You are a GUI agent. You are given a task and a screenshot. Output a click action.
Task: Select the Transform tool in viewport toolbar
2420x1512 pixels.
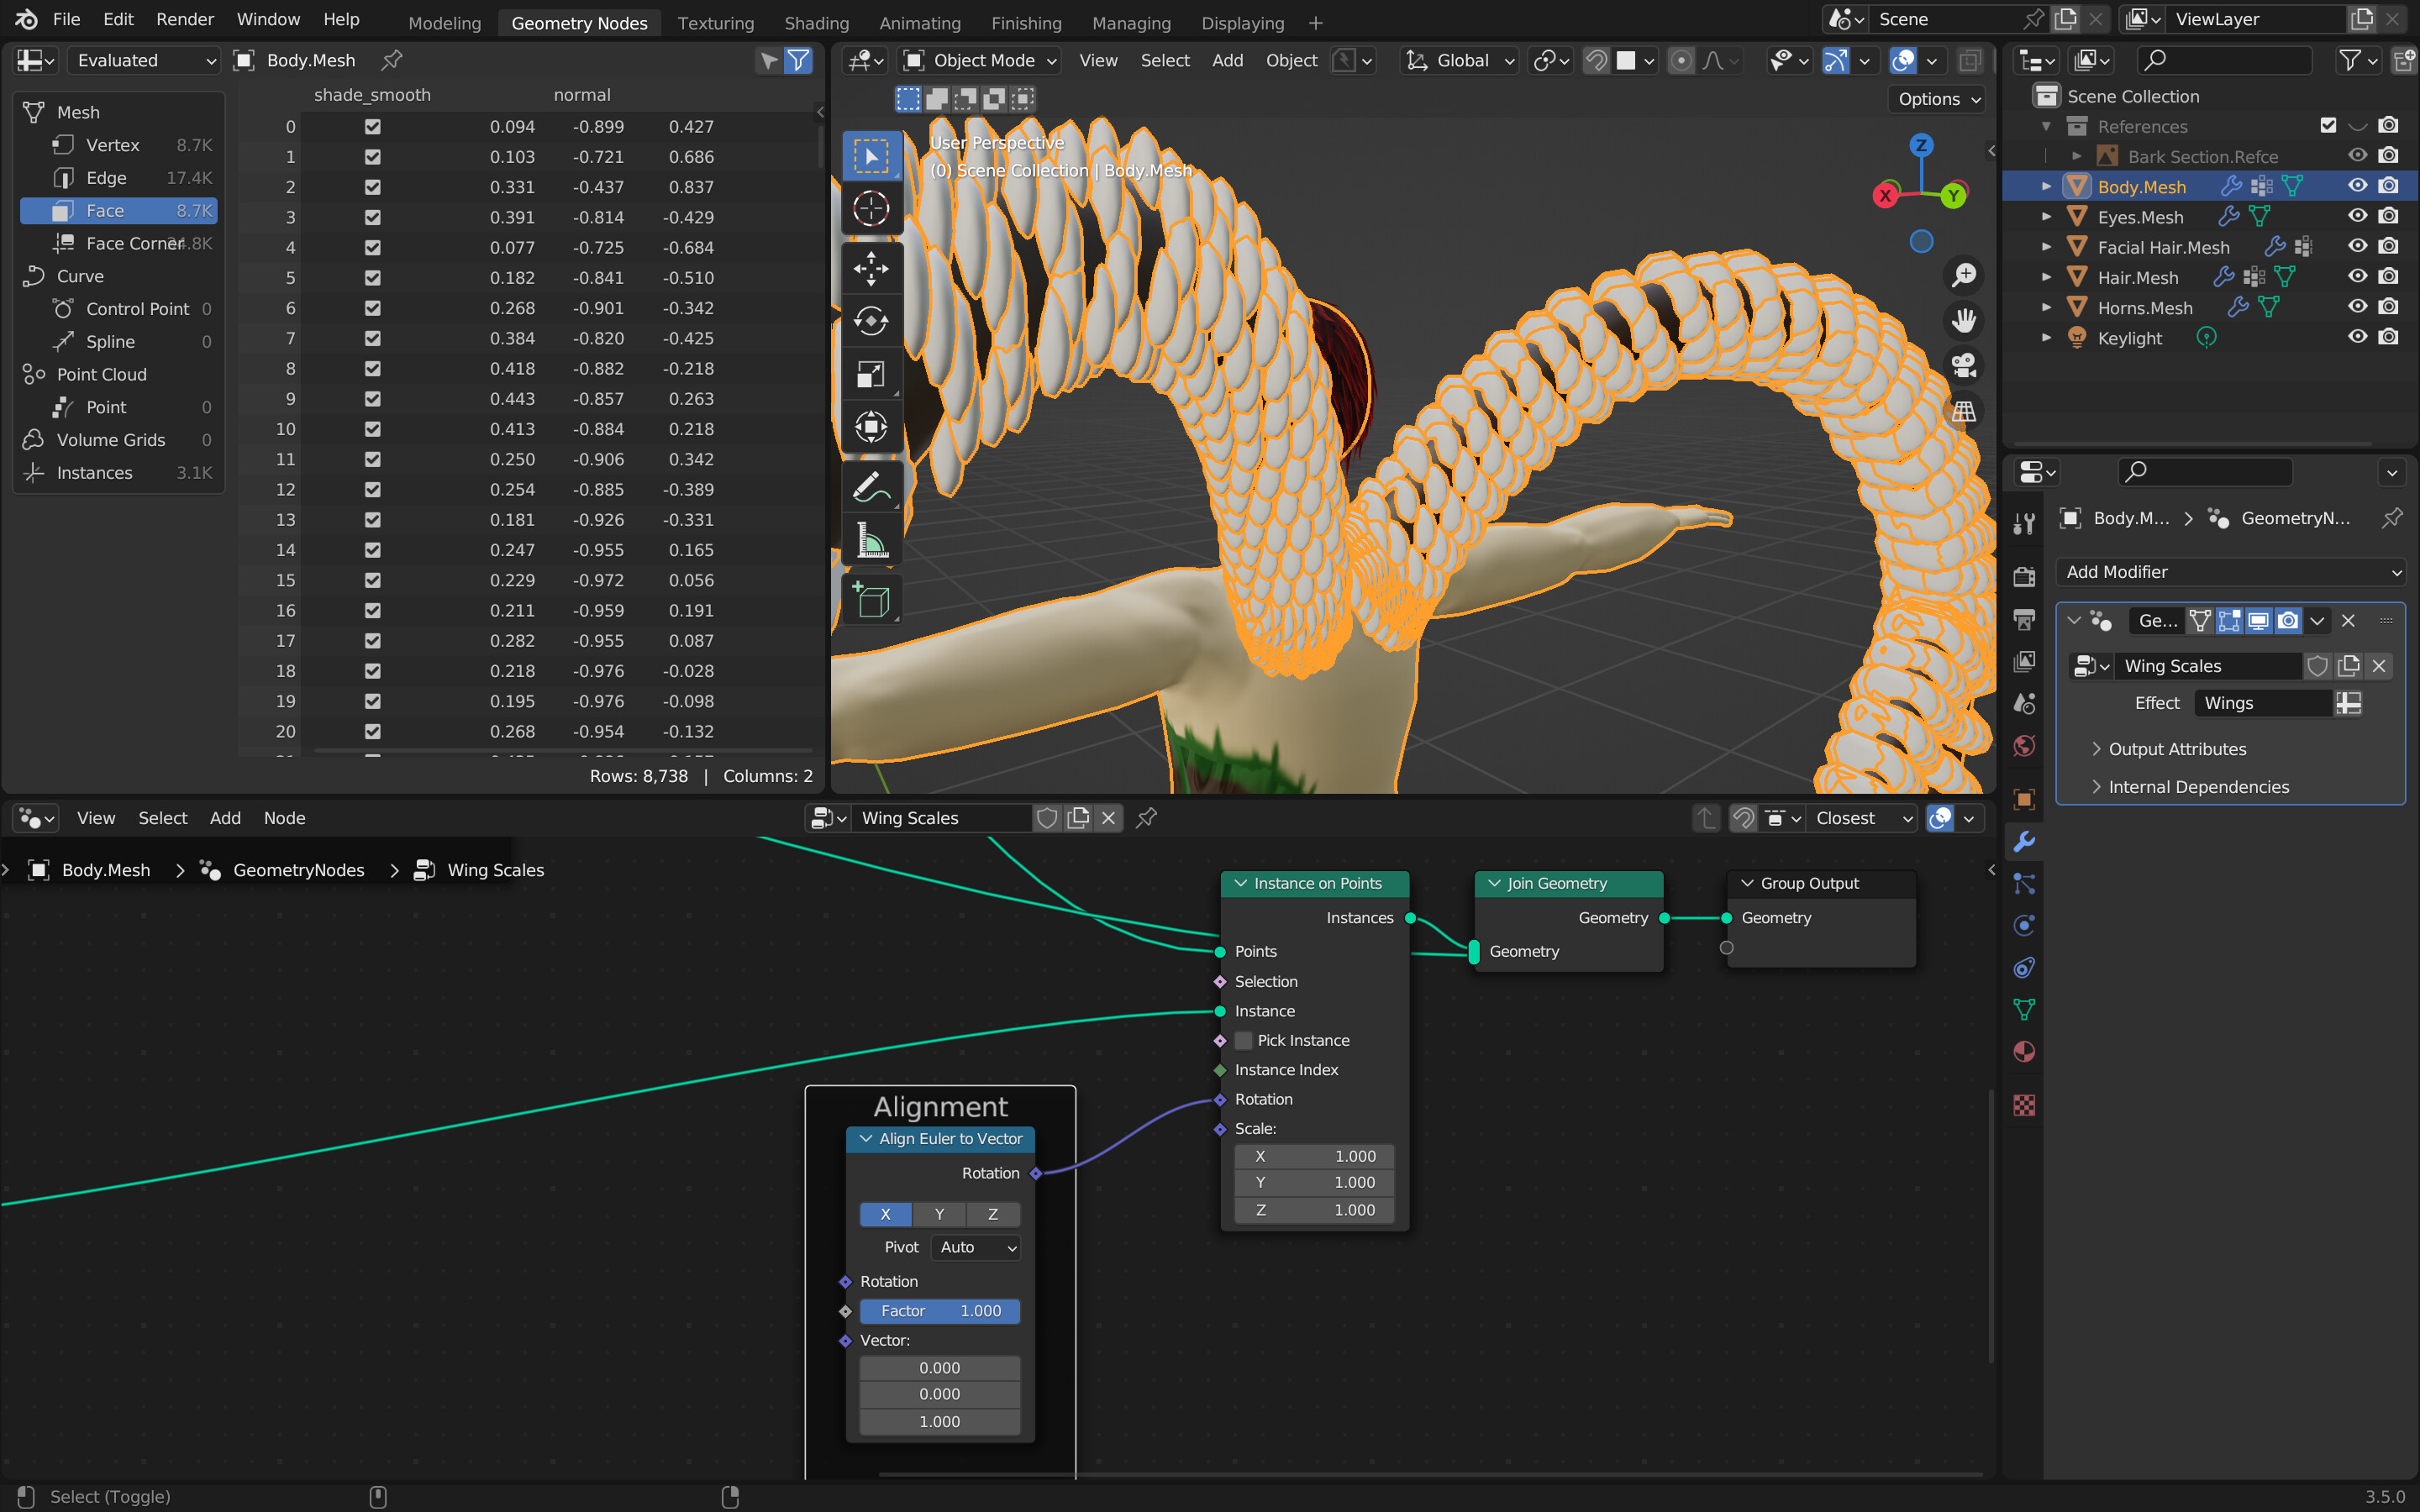coord(870,427)
